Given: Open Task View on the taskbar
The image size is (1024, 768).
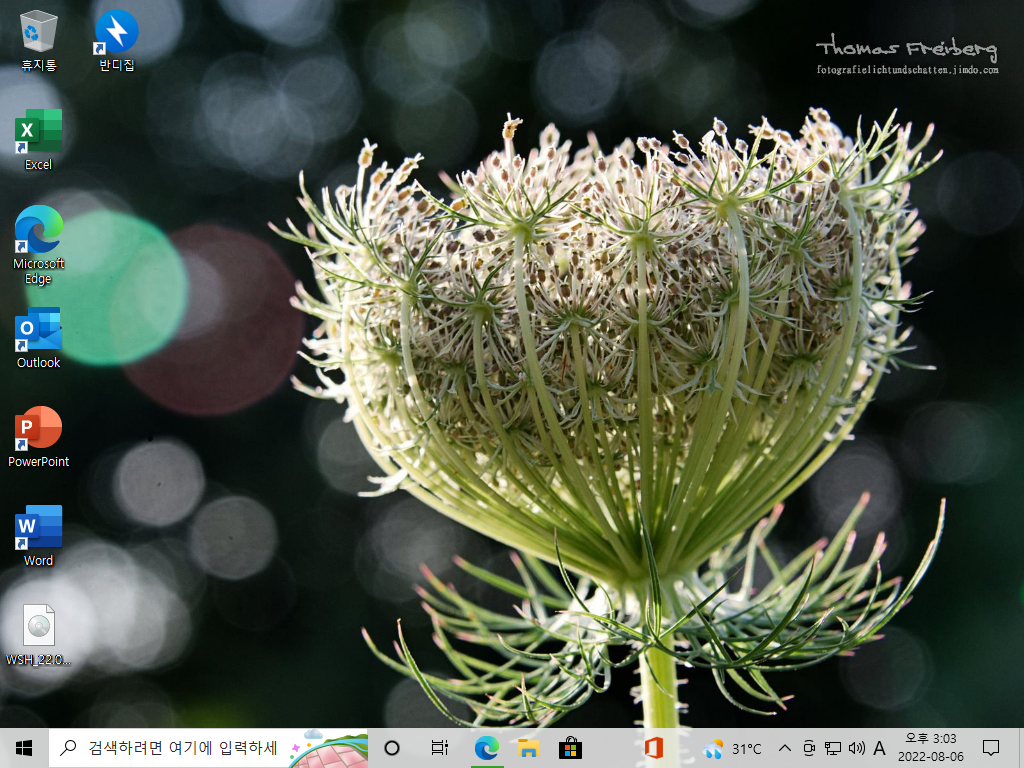Looking at the screenshot, I should pos(440,748).
